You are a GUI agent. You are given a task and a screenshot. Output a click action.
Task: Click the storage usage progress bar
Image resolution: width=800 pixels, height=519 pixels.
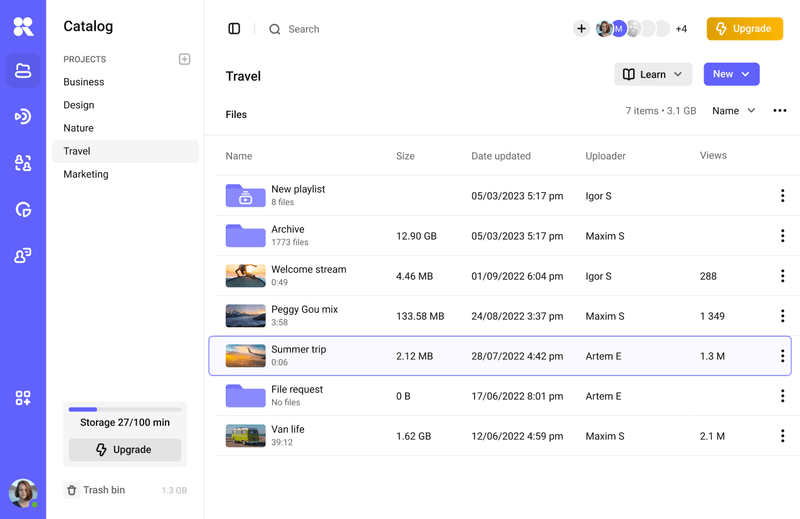[125, 409]
